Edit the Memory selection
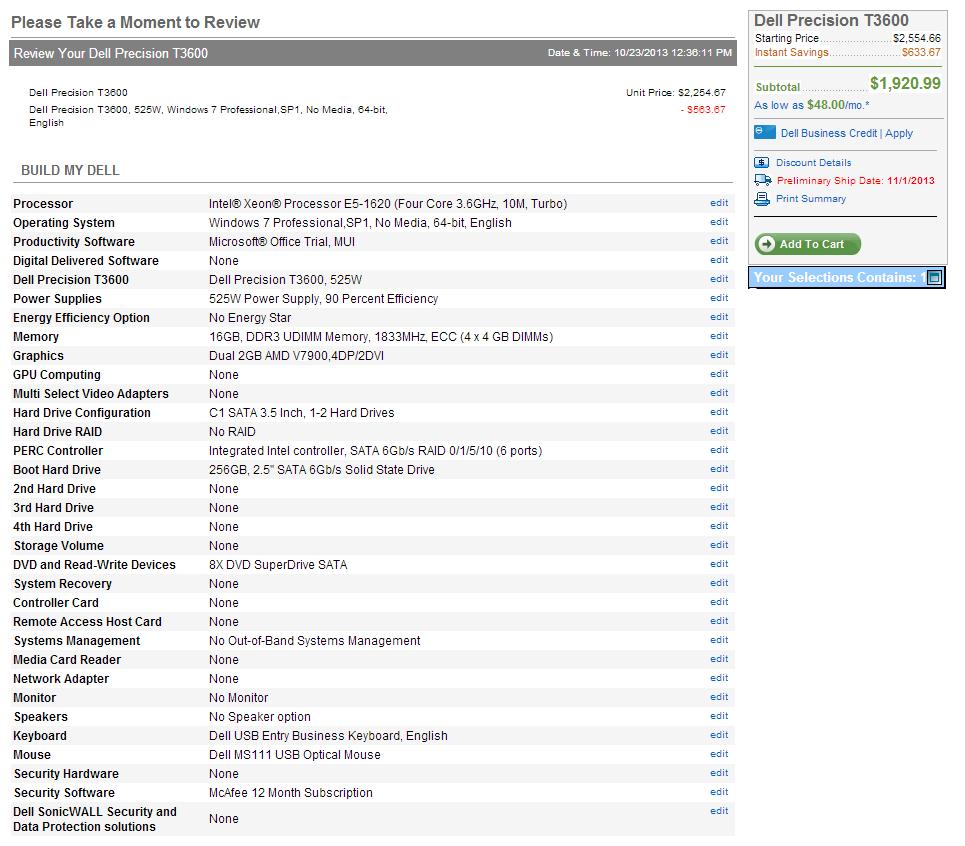Image resolution: width=965 pixels, height=846 pixels. pos(719,336)
